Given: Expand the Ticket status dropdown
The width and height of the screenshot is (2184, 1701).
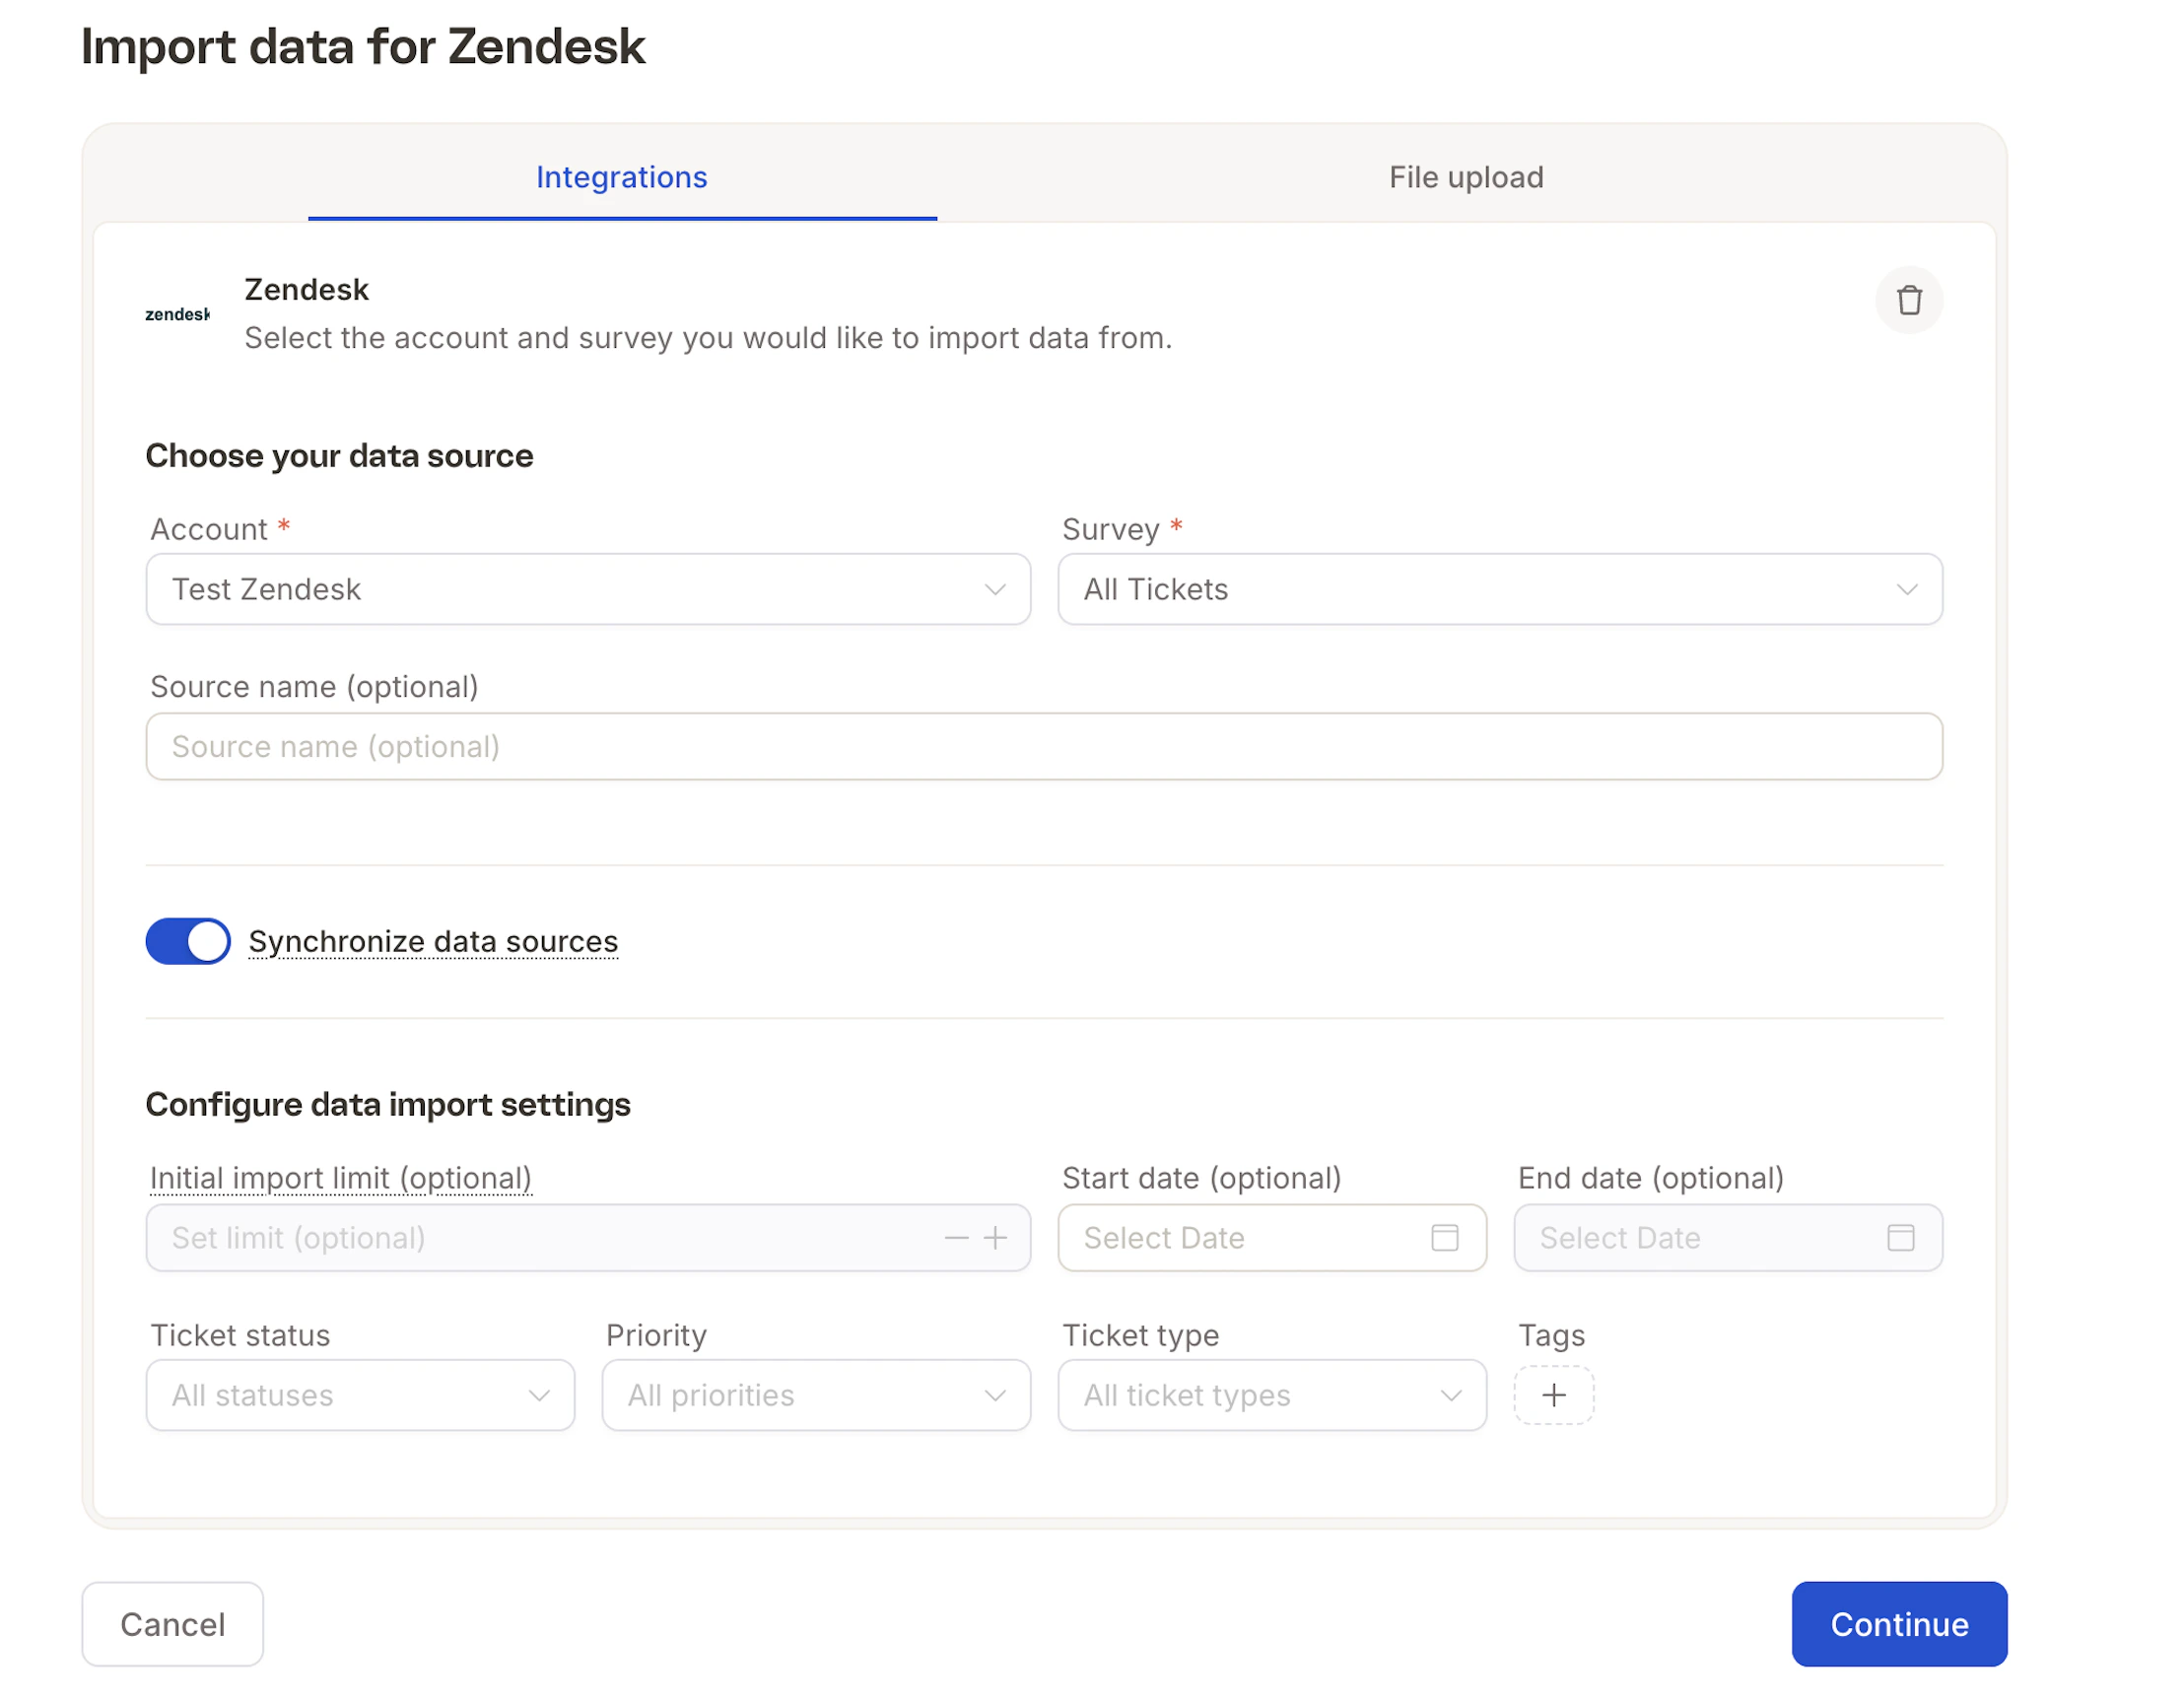Looking at the screenshot, I should [360, 1395].
